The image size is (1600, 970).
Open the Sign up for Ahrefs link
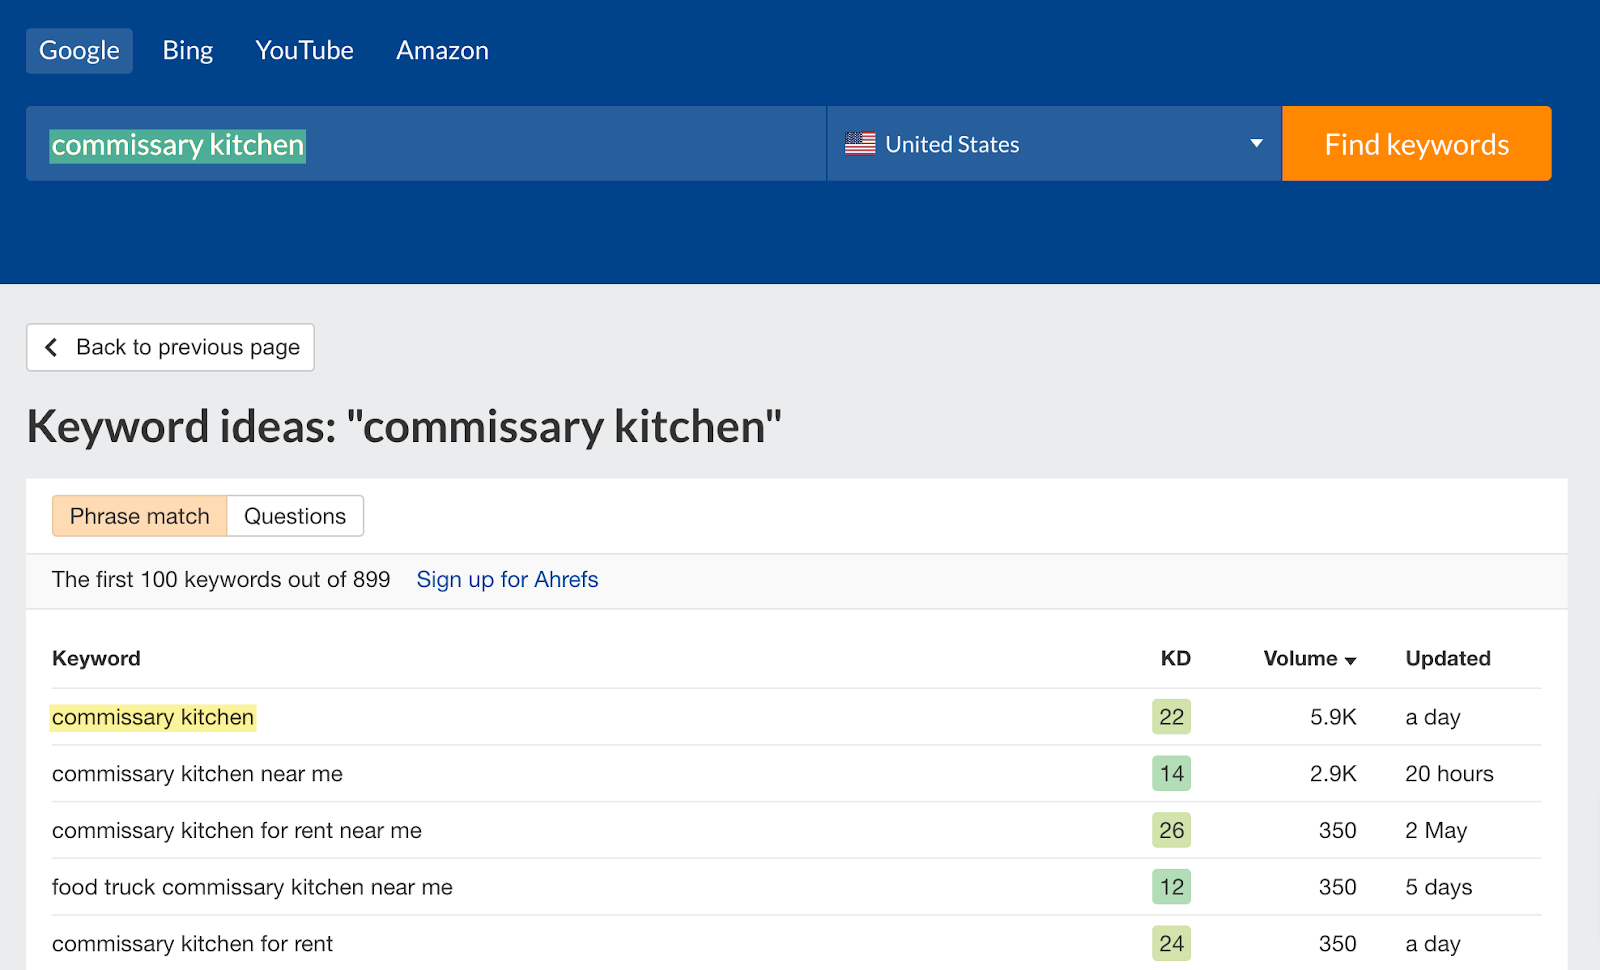507,579
